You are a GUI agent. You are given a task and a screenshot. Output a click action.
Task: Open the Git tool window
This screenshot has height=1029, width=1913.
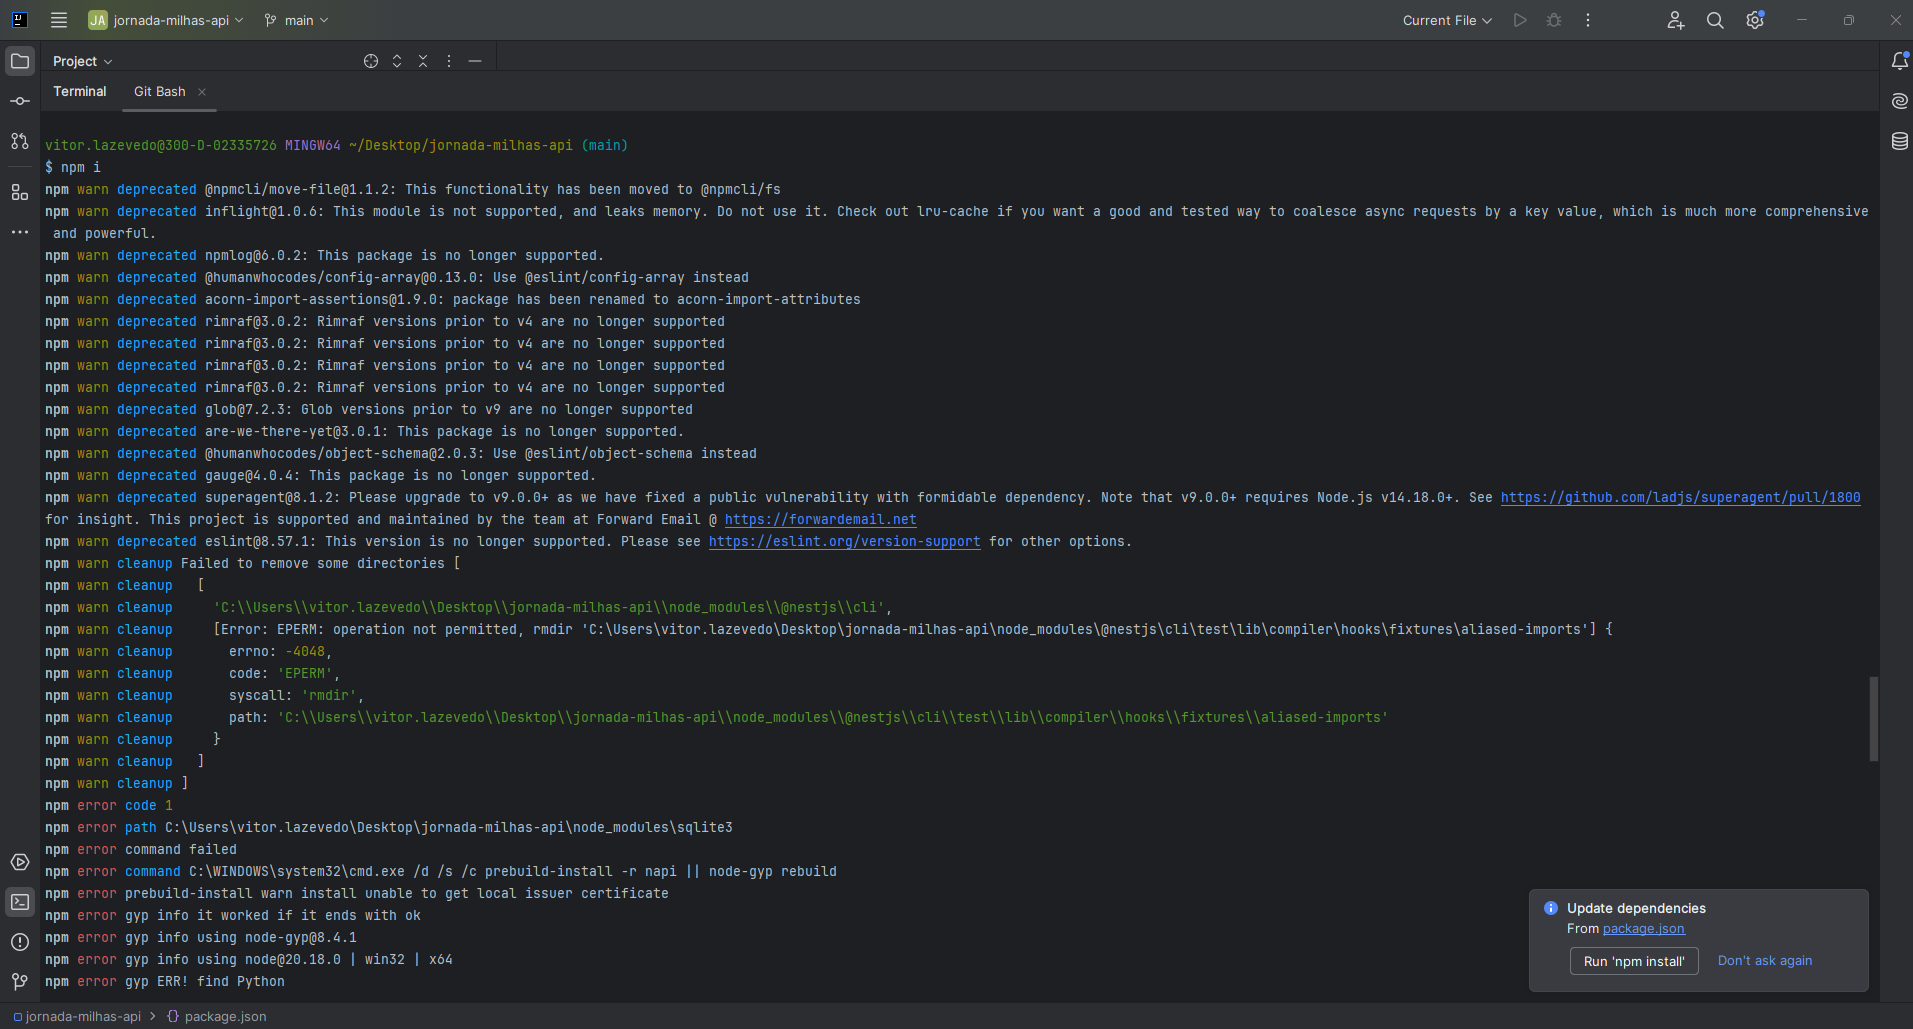pos(20,982)
